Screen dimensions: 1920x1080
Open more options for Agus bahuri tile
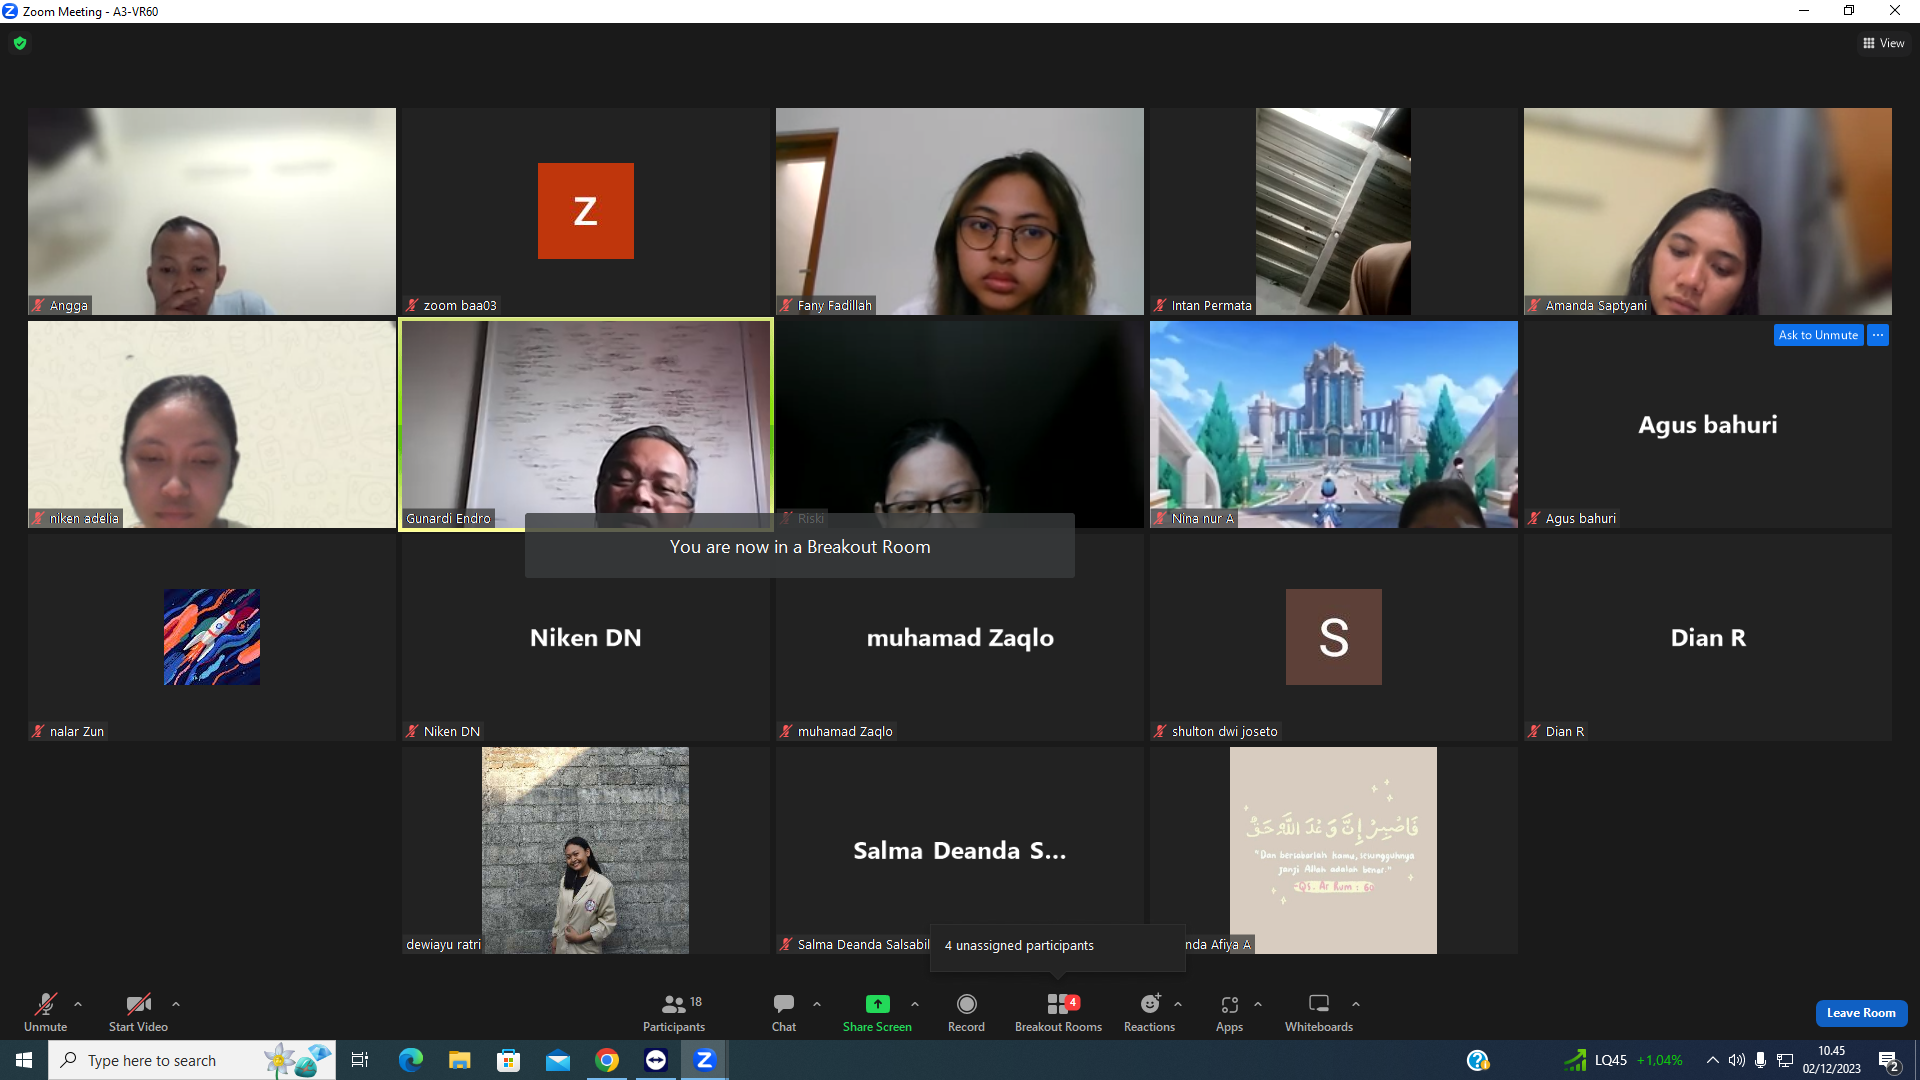click(1878, 335)
